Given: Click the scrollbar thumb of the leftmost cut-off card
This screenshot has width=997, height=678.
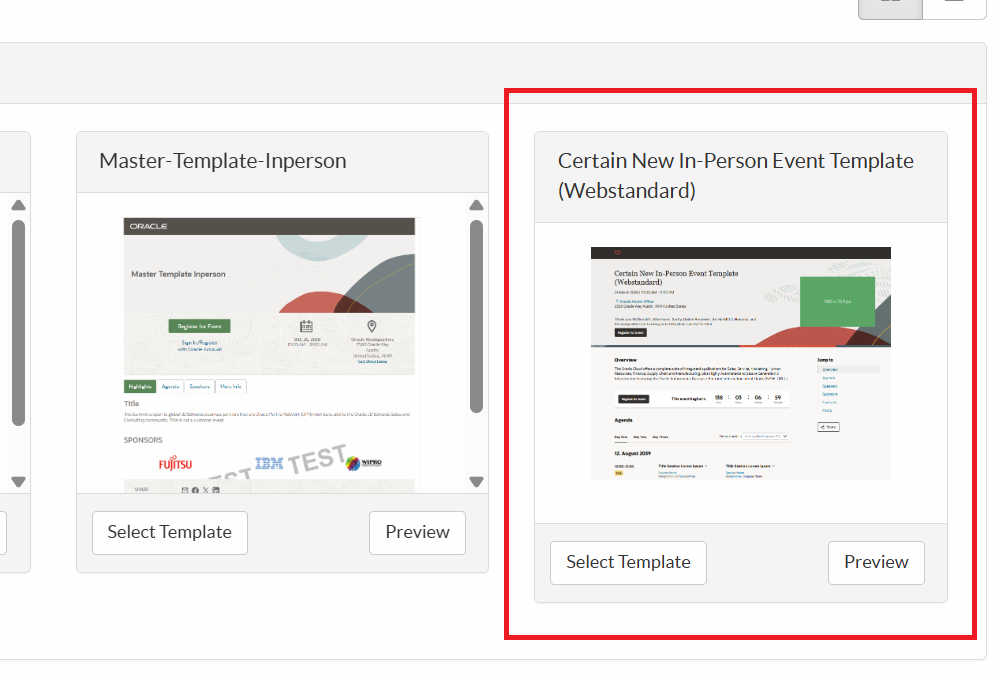Looking at the screenshot, I should pyautogui.click(x=18, y=322).
